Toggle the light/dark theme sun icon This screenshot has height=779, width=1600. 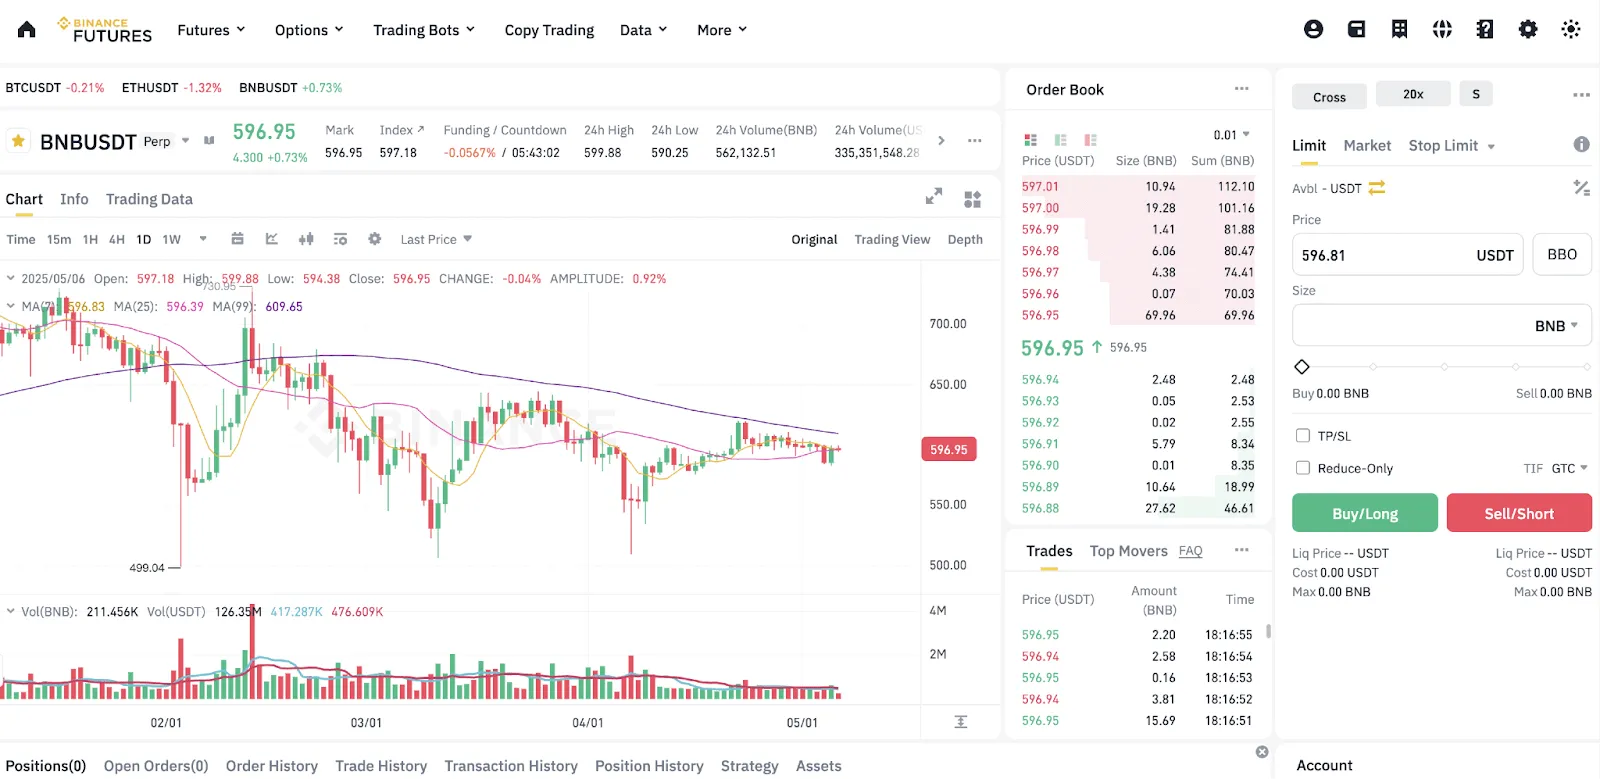coord(1571,30)
